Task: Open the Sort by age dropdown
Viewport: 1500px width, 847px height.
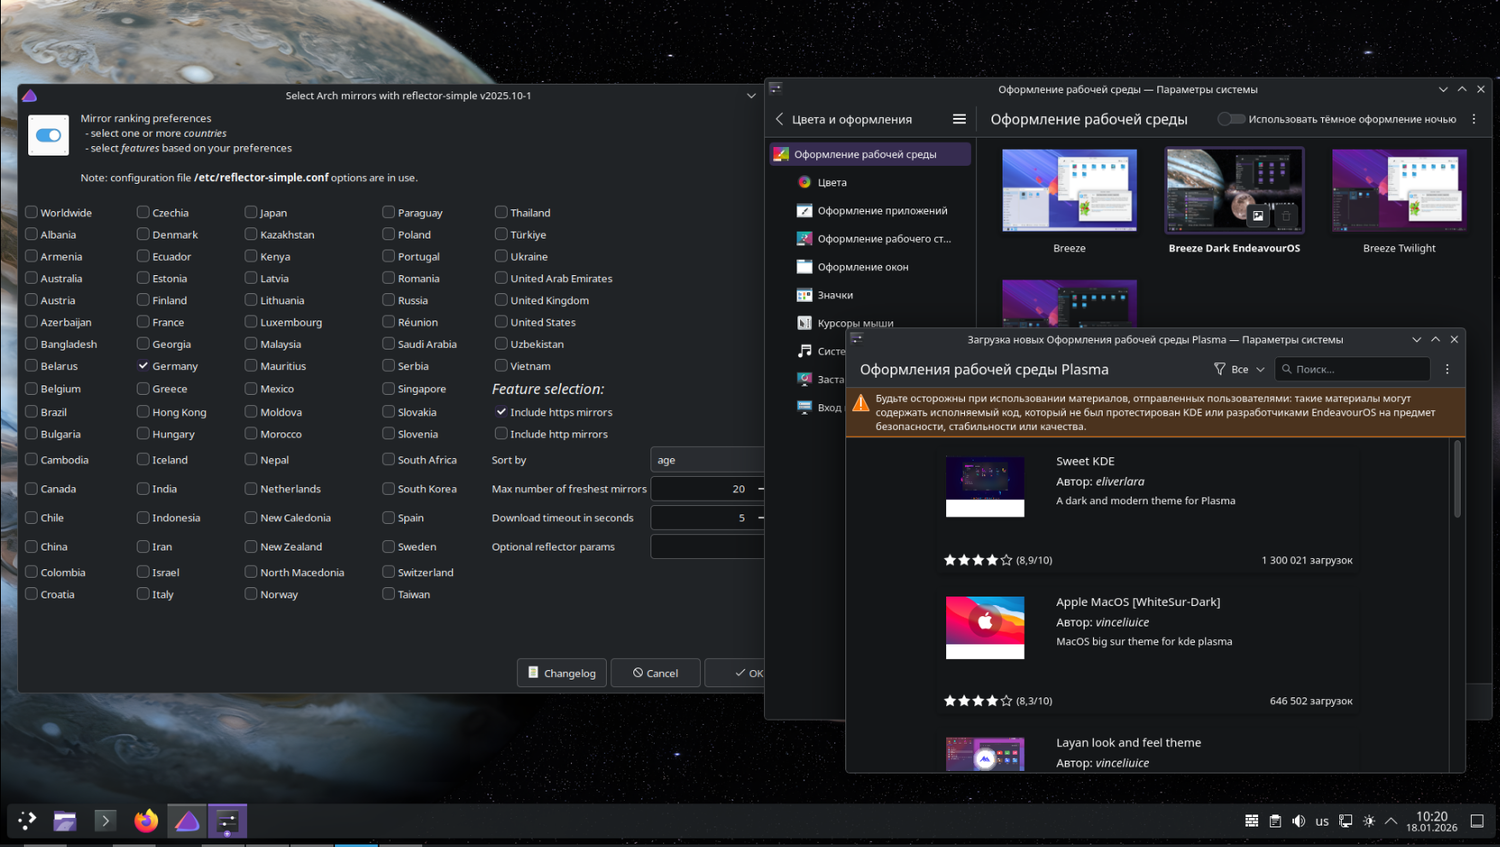Action: (x=707, y=460)
